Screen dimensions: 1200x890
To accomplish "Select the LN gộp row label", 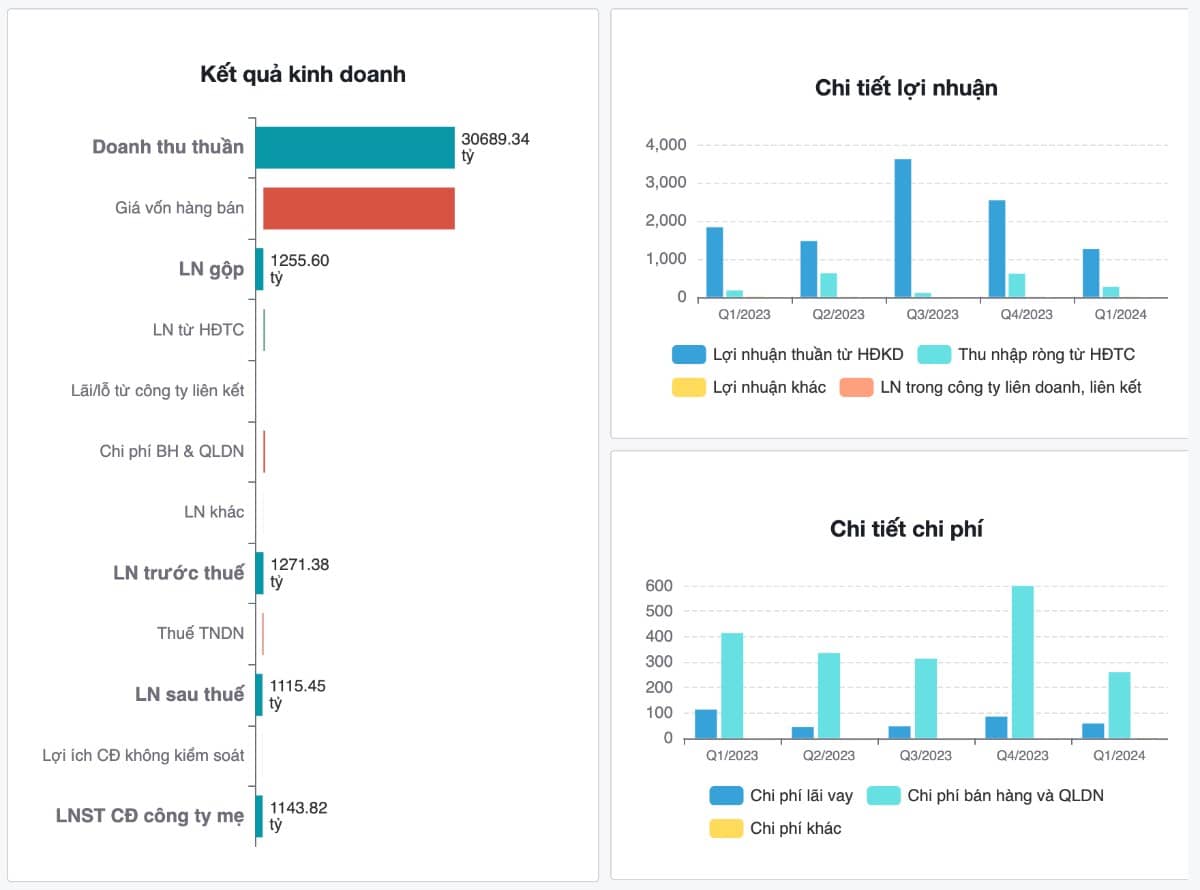I will point(212,269).
